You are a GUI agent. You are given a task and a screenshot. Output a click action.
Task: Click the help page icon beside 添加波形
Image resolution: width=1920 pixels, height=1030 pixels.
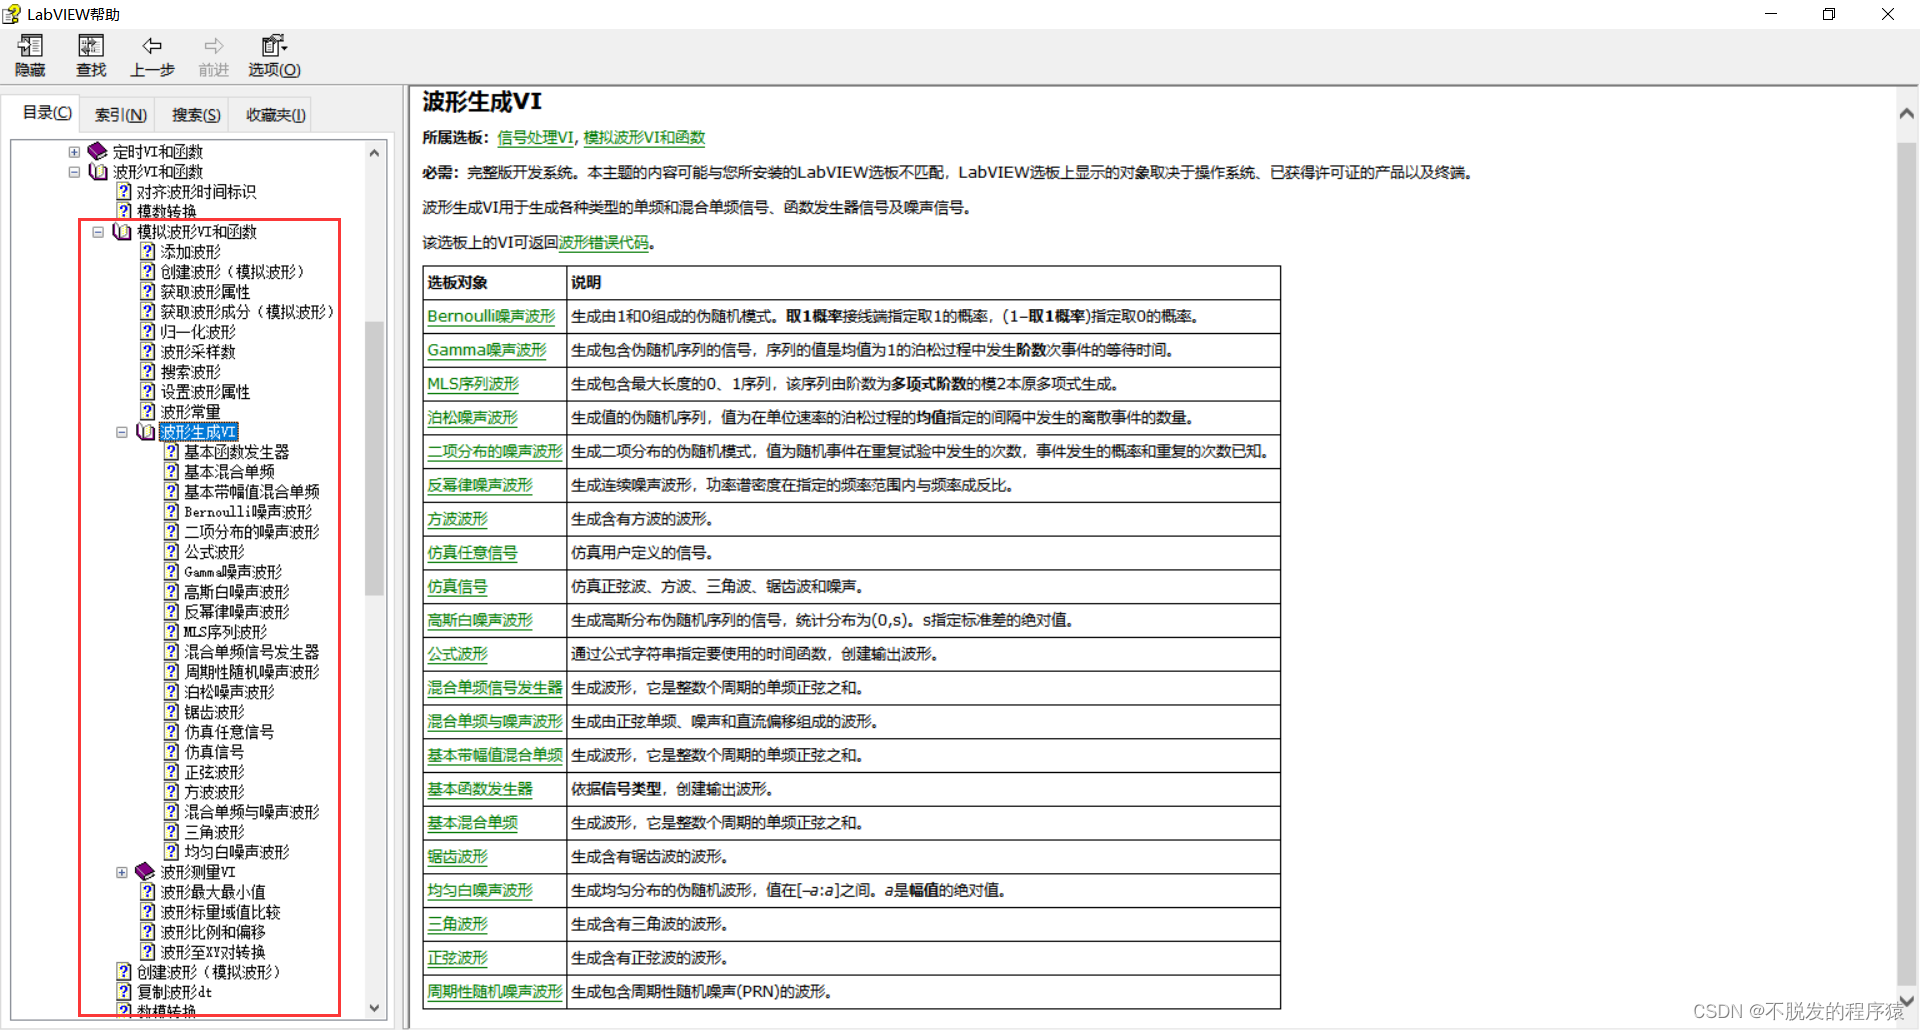coord(148,251)
